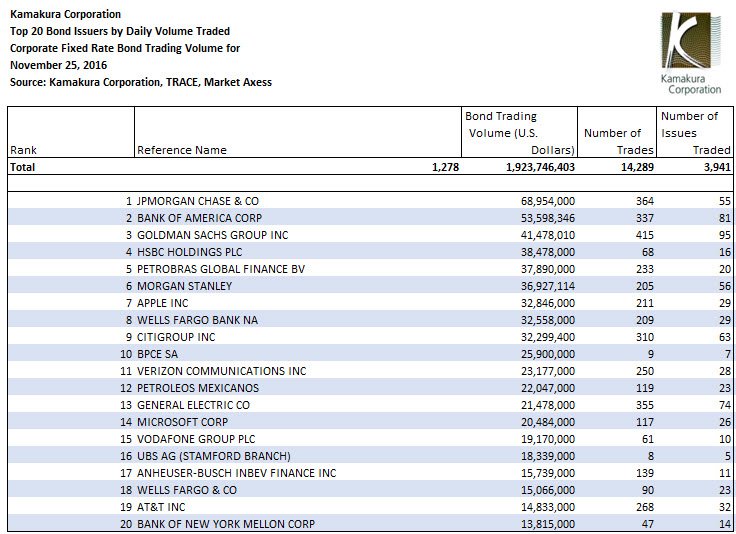Click total issues traded value 3,941
This screenshot has height=534, width=736.
tap(717, 167)
